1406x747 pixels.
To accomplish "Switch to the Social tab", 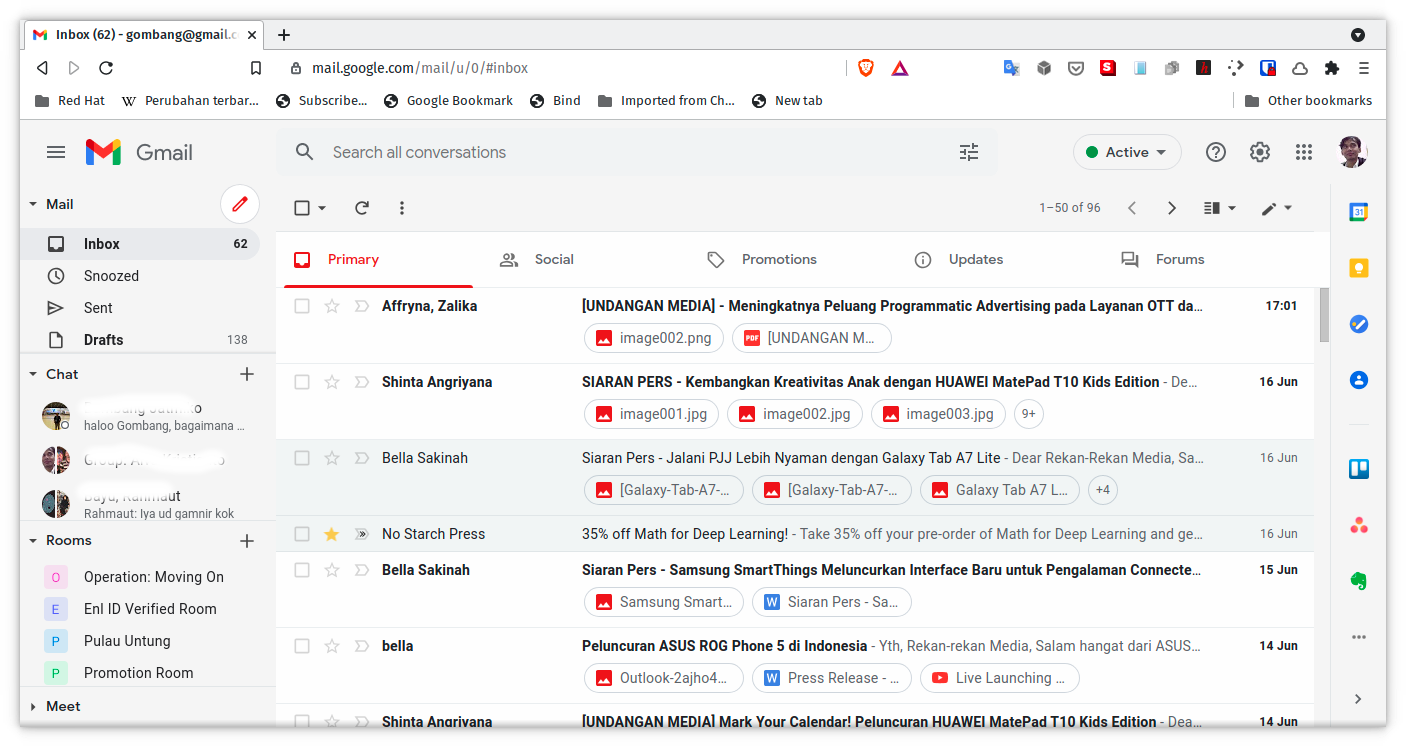I will (x=537, y=260).
